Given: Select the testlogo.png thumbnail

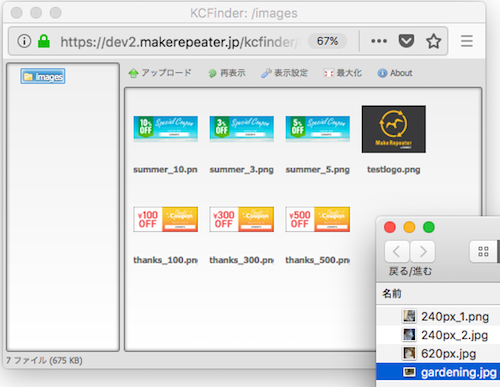Looking at the screenshot, I should pyautogui.click(x=394, y=129).
